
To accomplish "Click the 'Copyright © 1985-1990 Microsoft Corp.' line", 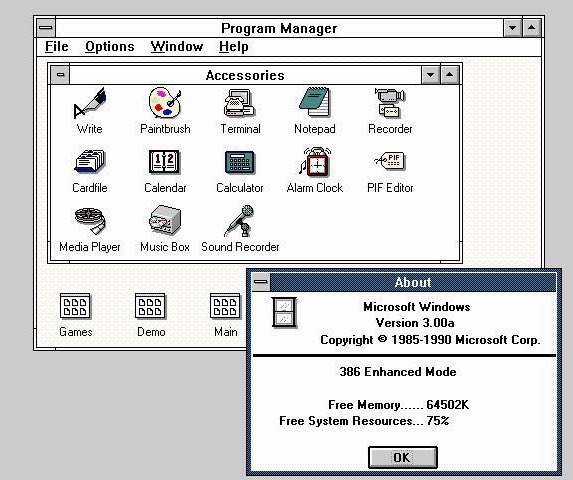I will [430, 340].
